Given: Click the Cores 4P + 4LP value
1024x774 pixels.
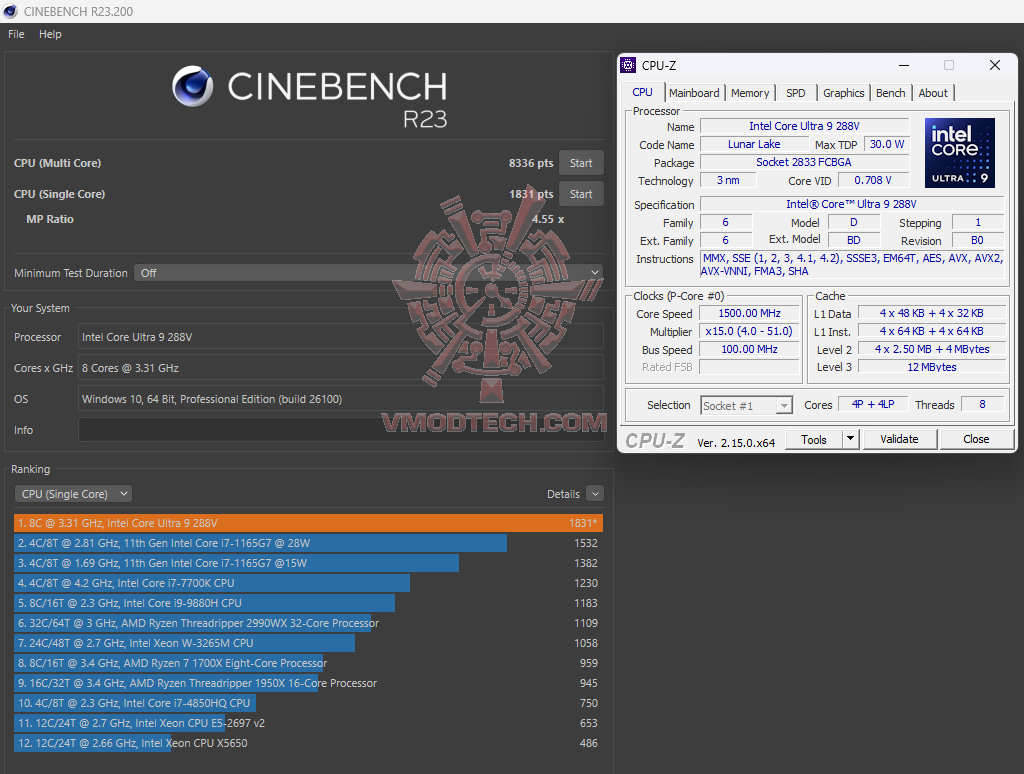Looking at the screenshot, I should pos(872,404).
